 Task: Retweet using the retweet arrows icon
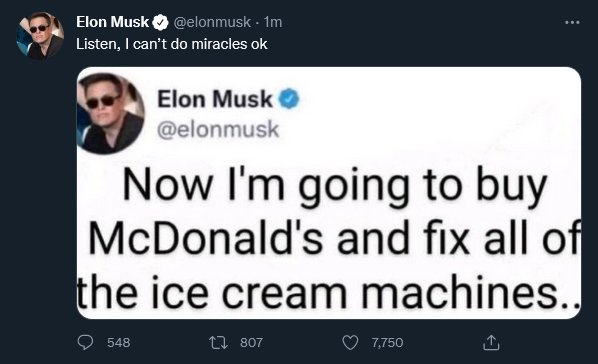click(x=219, y=342)
